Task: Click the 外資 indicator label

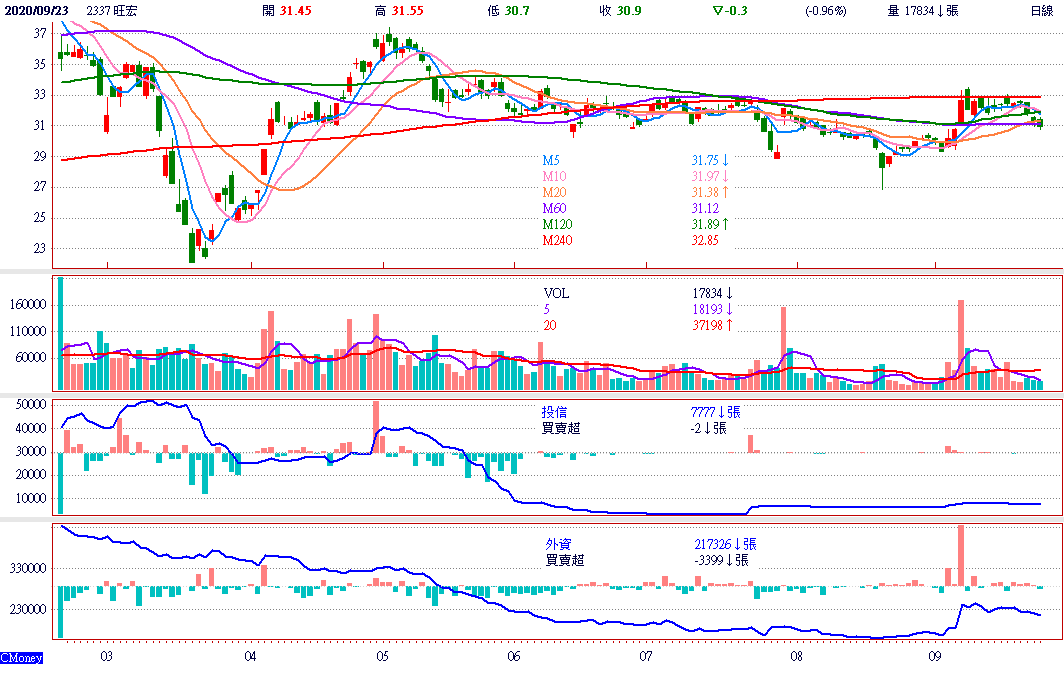Action: [558, 543]
